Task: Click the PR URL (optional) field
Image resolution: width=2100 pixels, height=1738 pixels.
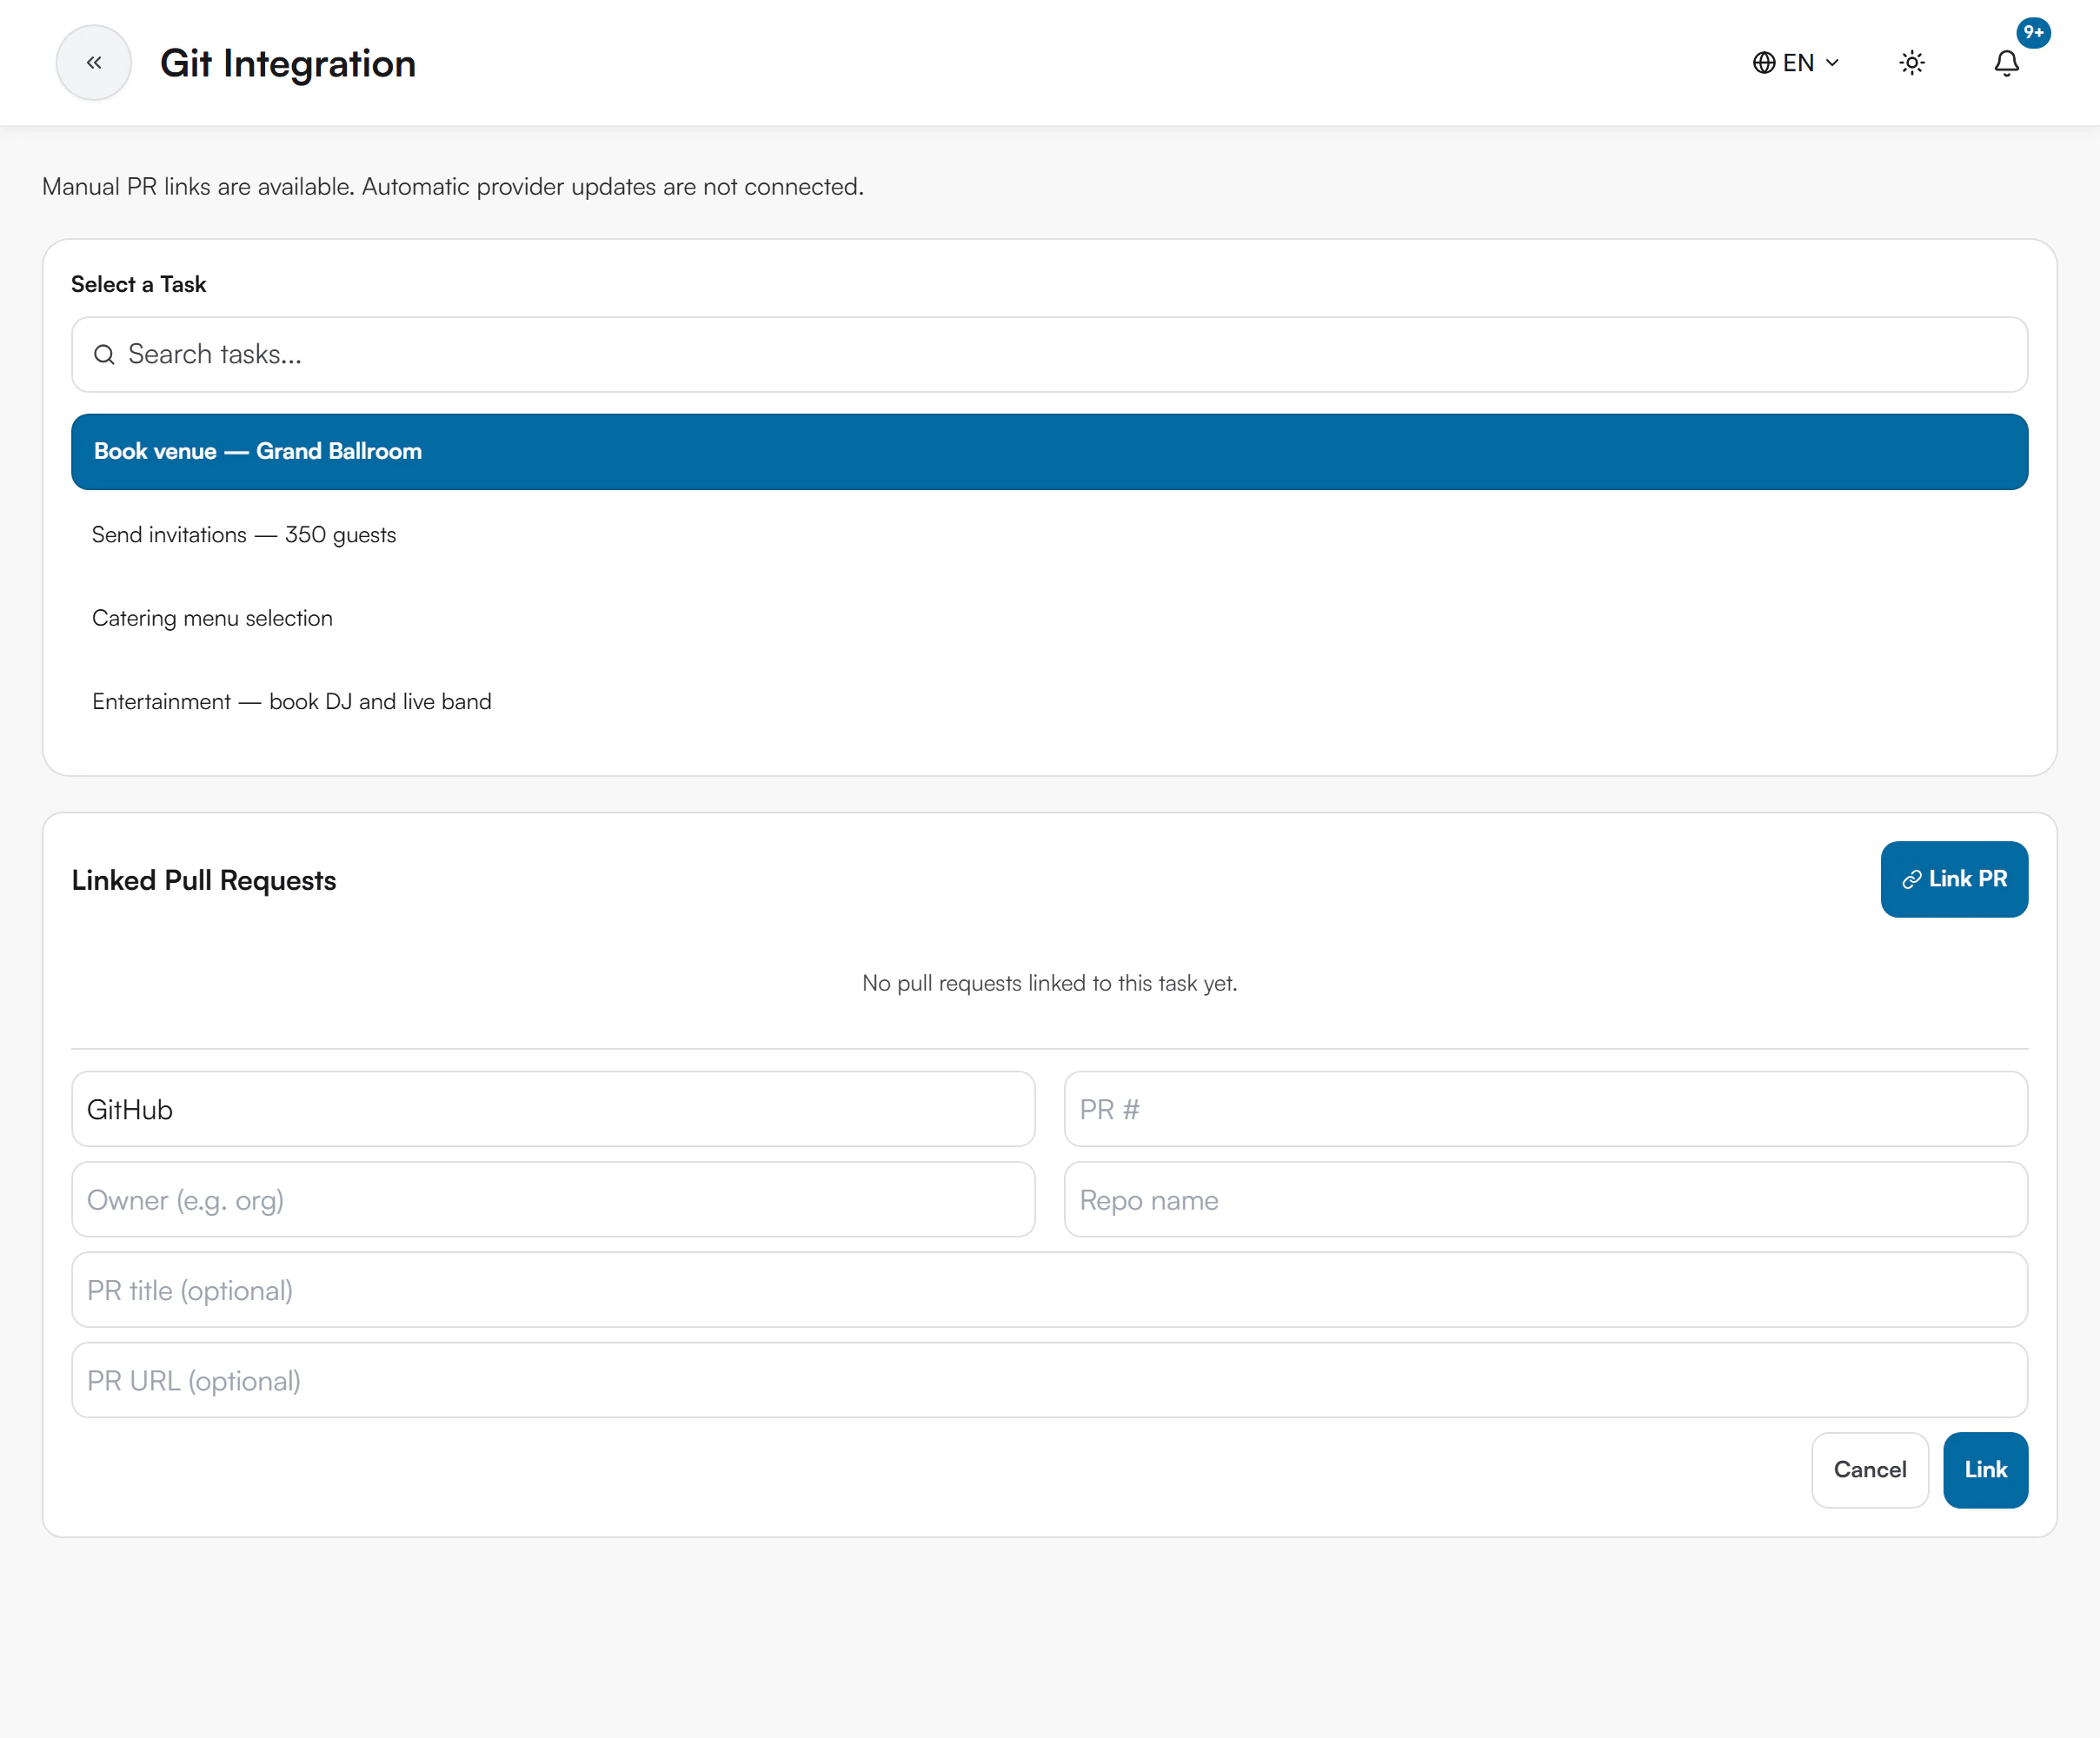Action: 1049,1380
